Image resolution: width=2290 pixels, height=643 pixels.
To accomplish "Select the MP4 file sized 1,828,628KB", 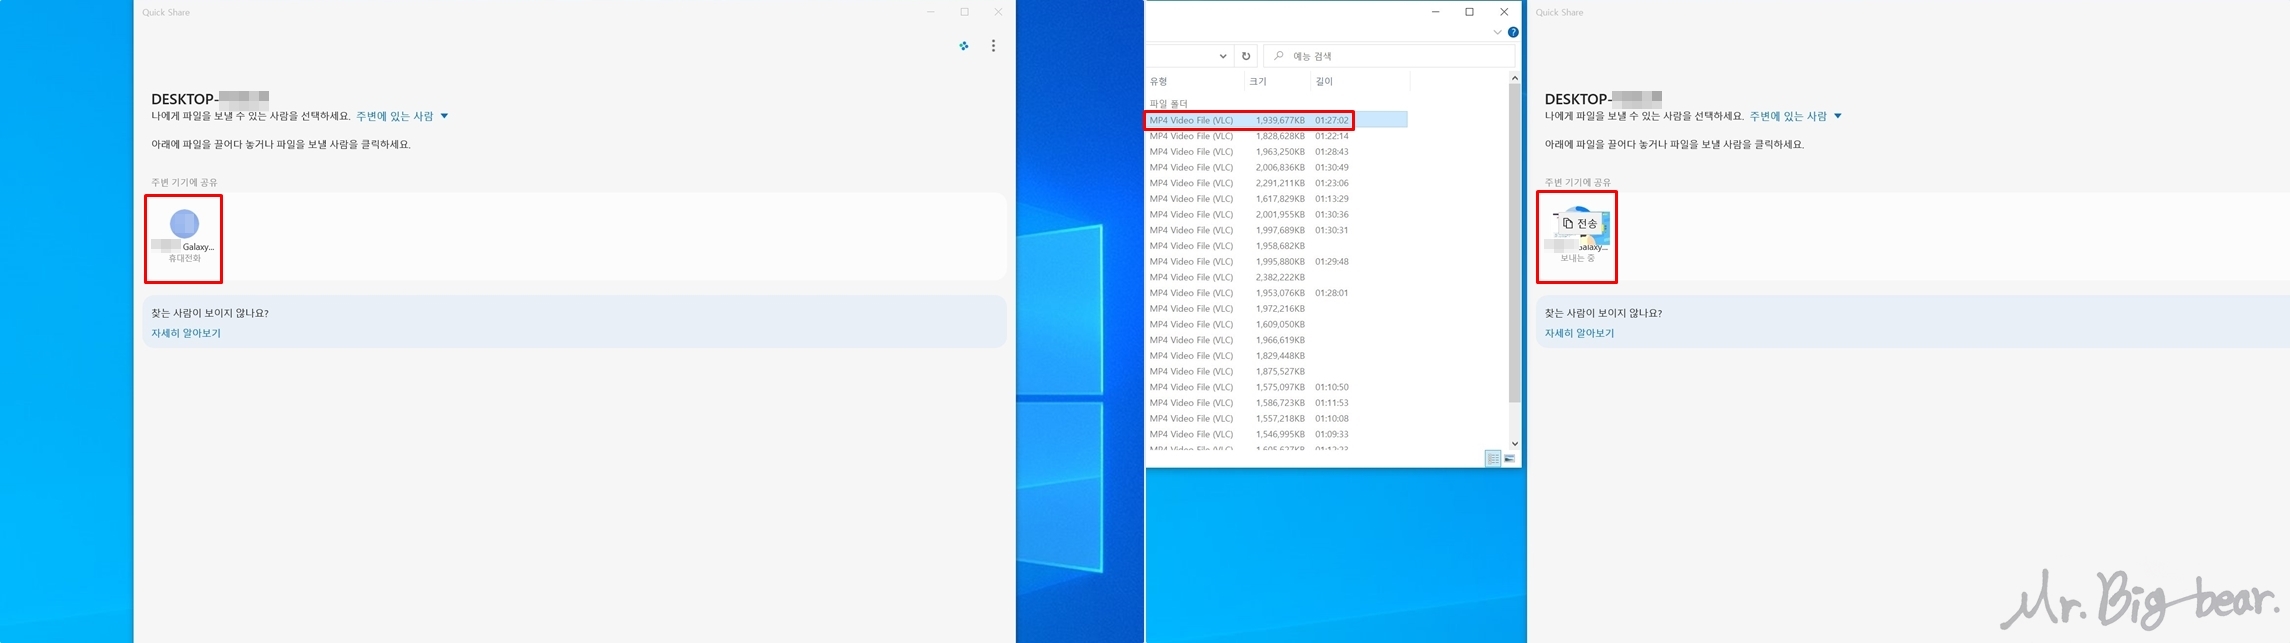I will (1276, 136).
